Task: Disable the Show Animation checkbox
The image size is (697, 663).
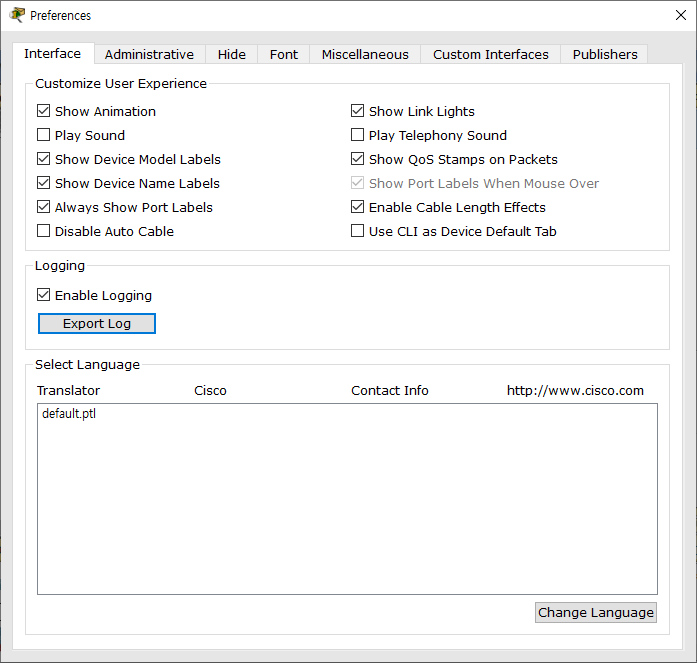Action: point(44,111)
